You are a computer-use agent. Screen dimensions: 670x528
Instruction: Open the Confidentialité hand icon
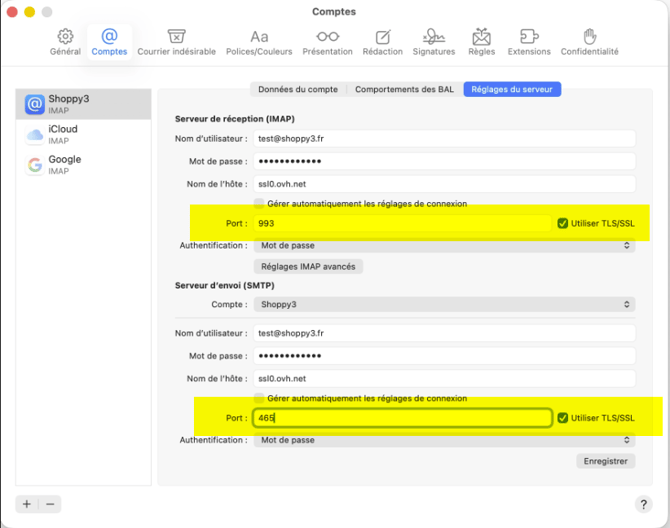(x=590, y=37)
